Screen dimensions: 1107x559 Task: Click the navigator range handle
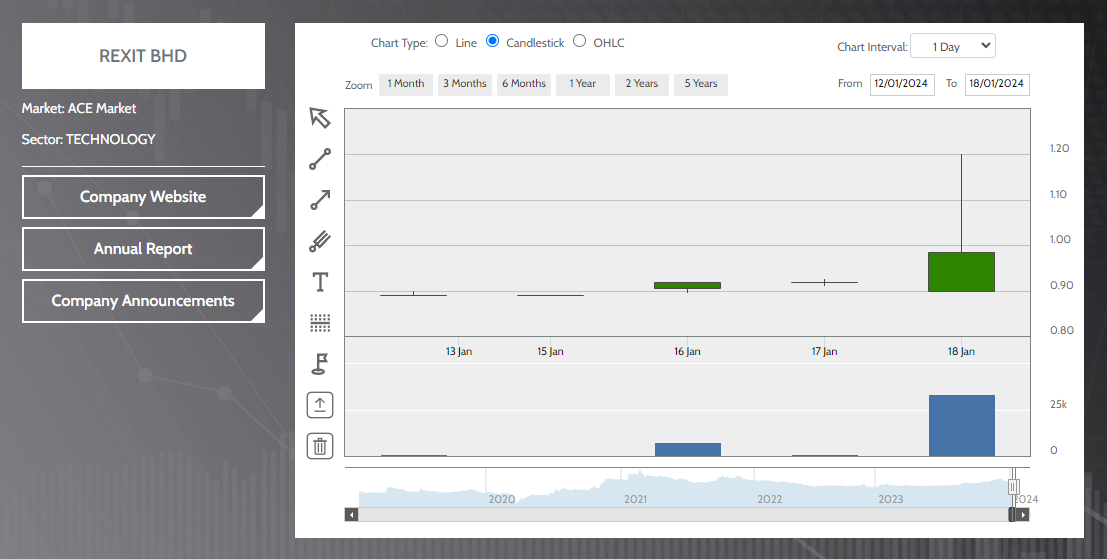tap(1014, 487)
